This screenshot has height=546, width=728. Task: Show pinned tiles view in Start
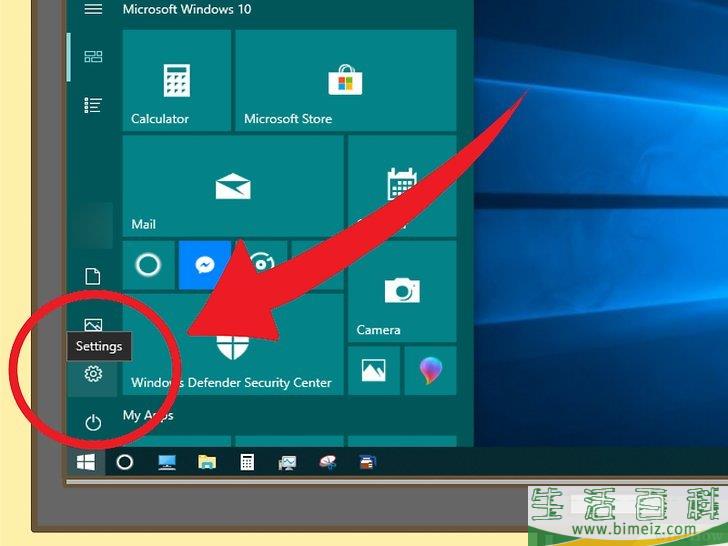(93, 57)
